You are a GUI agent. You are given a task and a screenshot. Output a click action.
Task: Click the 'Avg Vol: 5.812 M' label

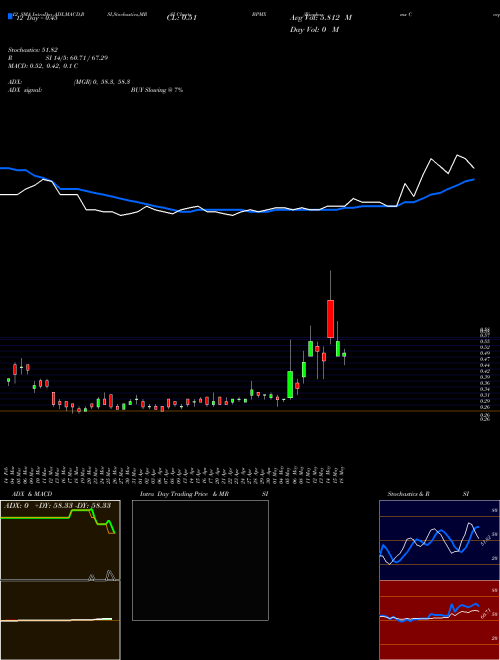(x=321, y=18)
